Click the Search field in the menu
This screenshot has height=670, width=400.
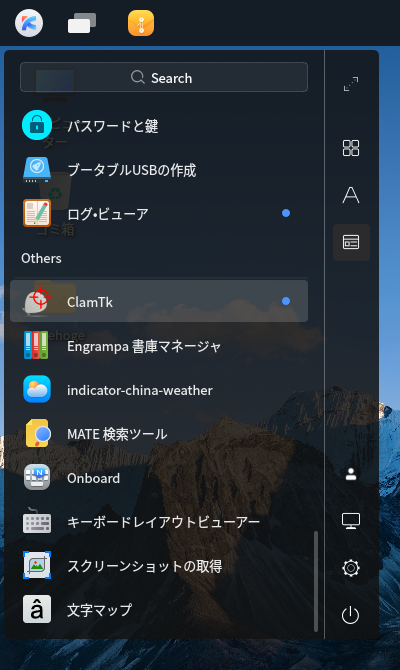coord(164,77)
